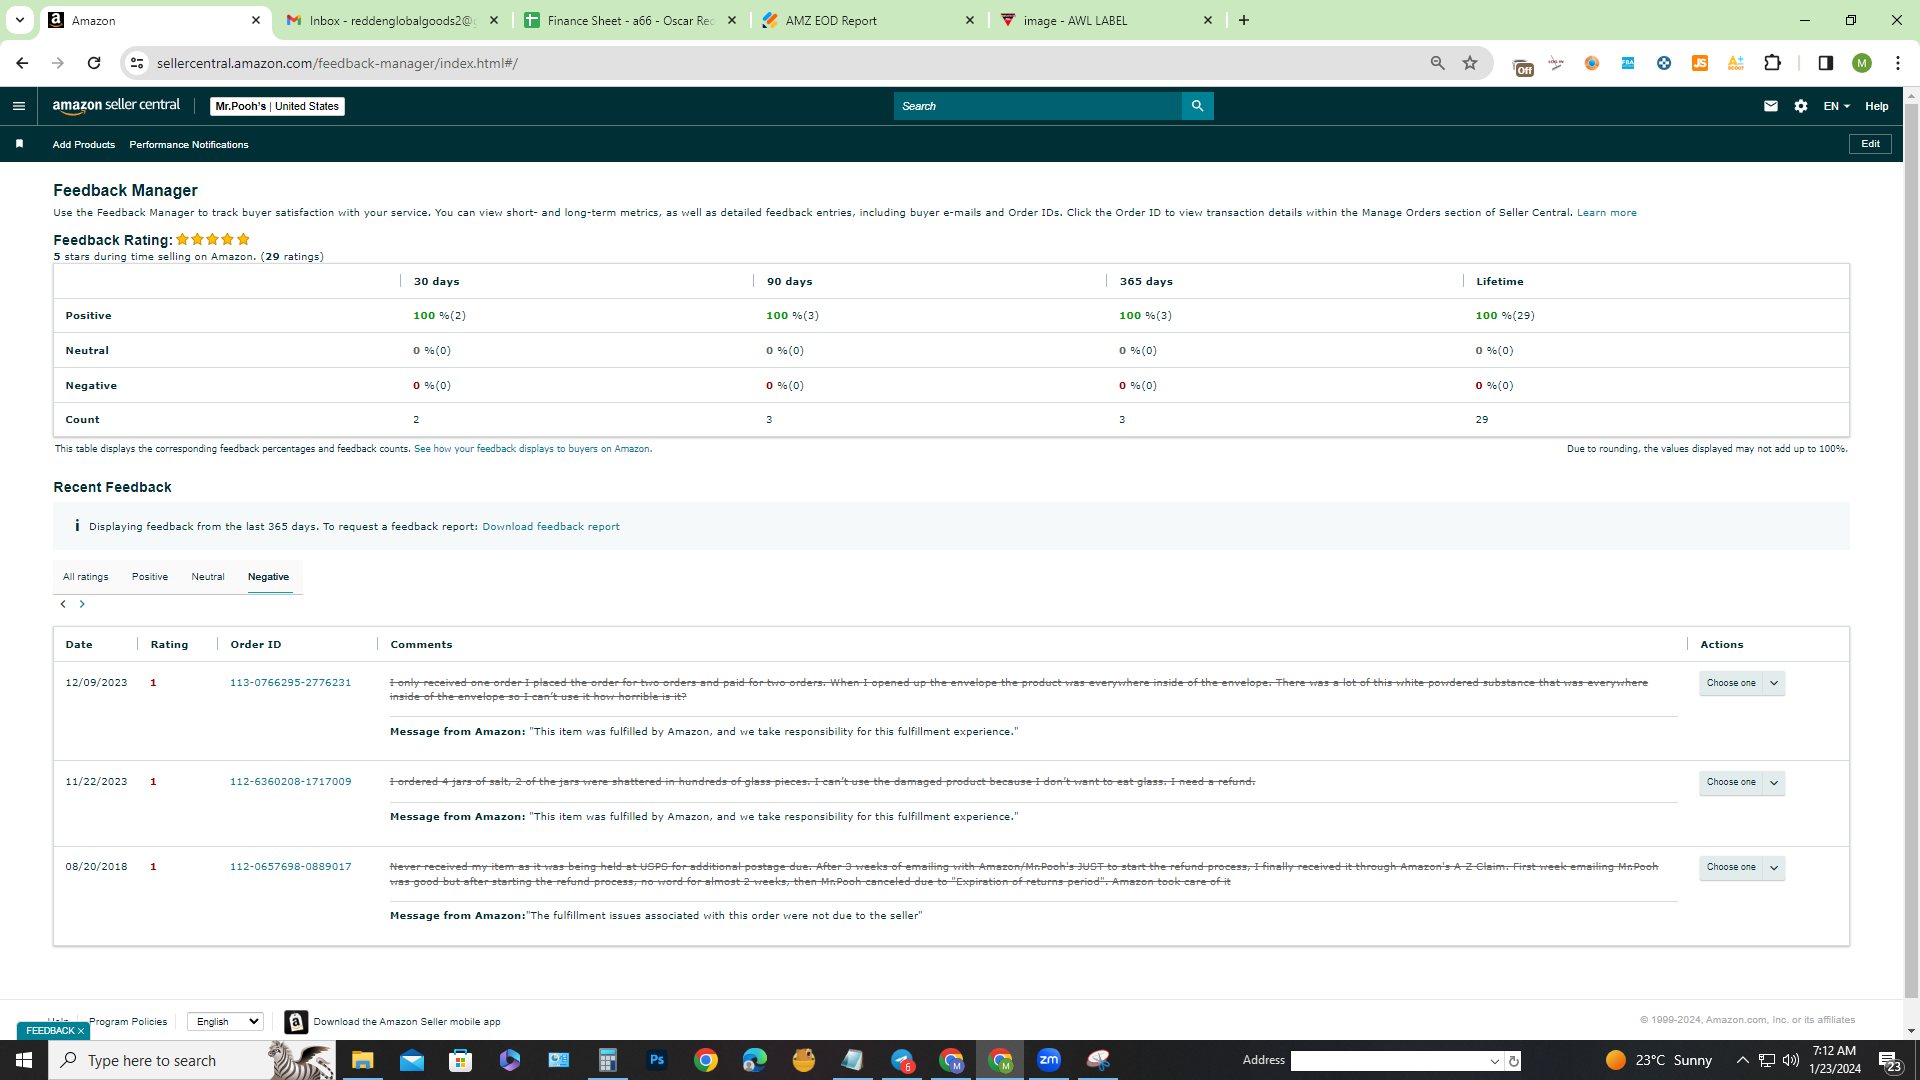Close the FEEDBACK widget
Screen dimensions: 1920x1080
81,1031
